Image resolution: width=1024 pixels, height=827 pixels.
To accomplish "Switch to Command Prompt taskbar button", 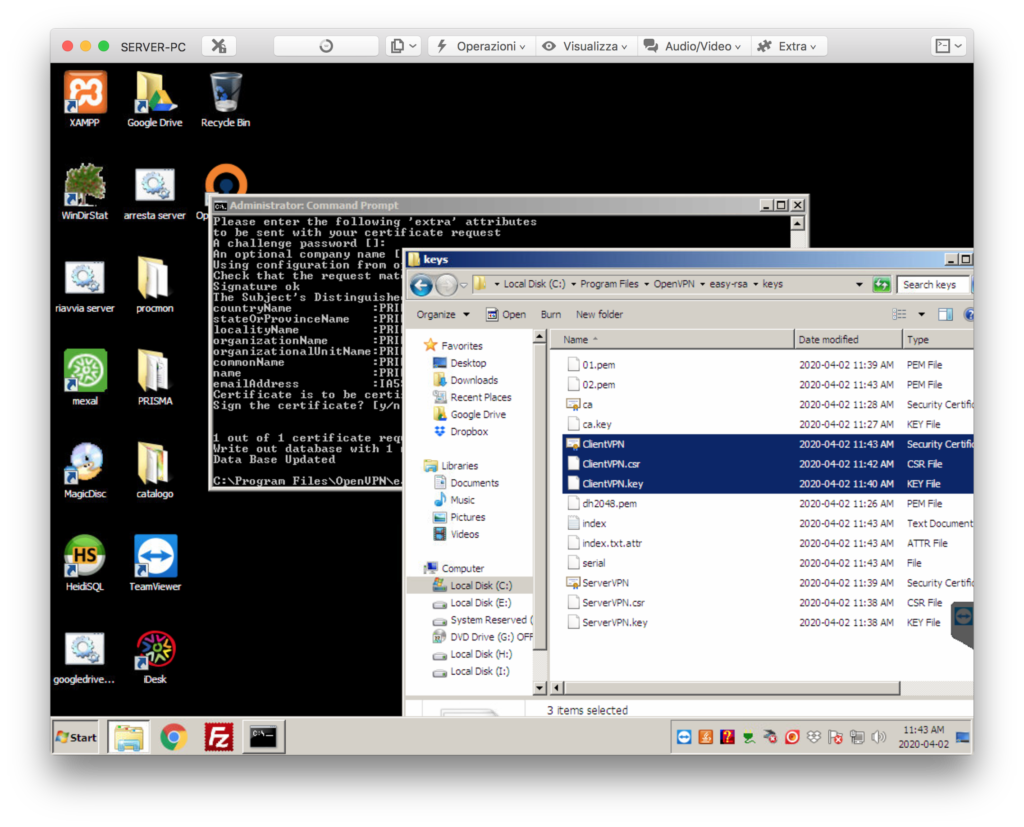I will click(263, 738).
